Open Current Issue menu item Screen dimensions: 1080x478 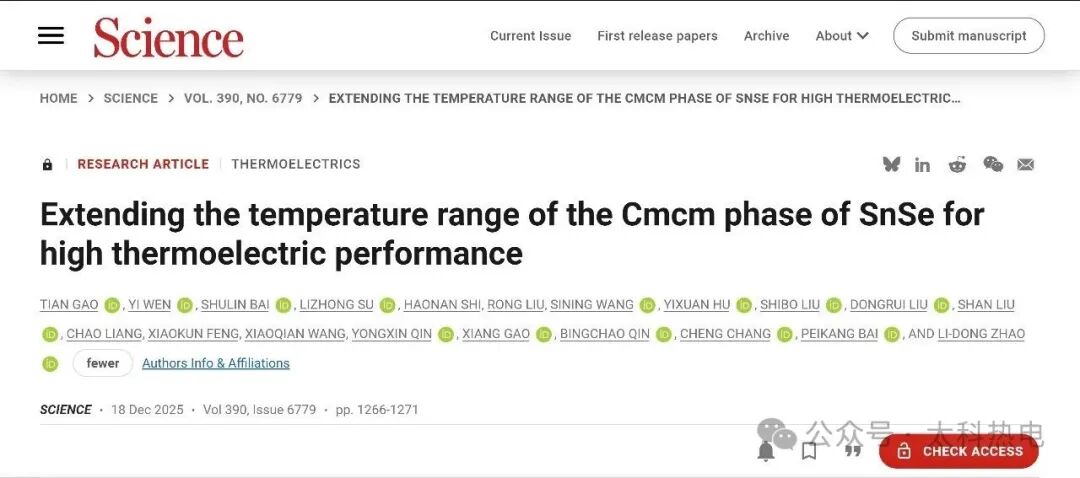click(530, 36)
